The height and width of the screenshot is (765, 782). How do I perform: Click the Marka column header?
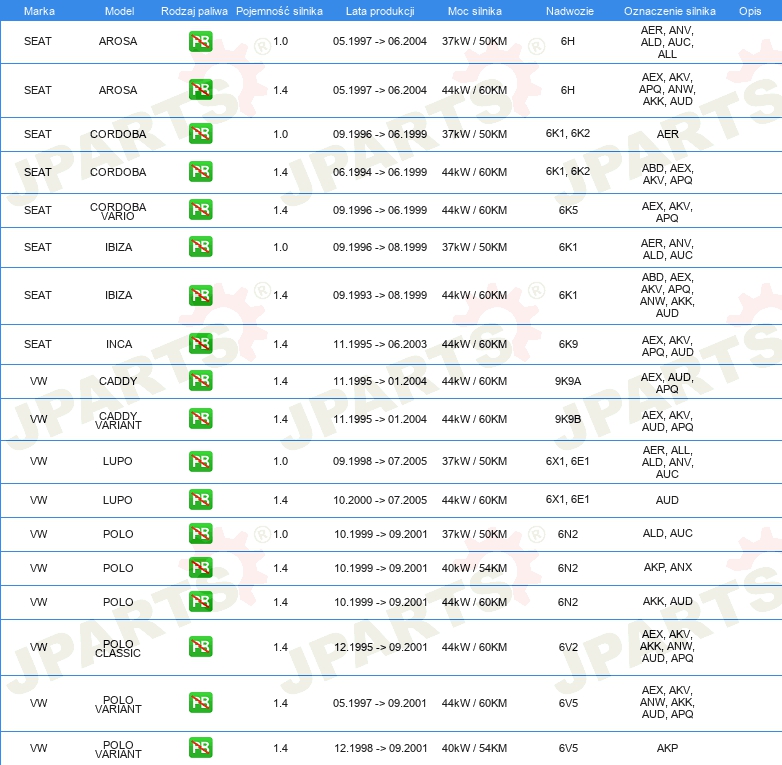click(39, 11)
